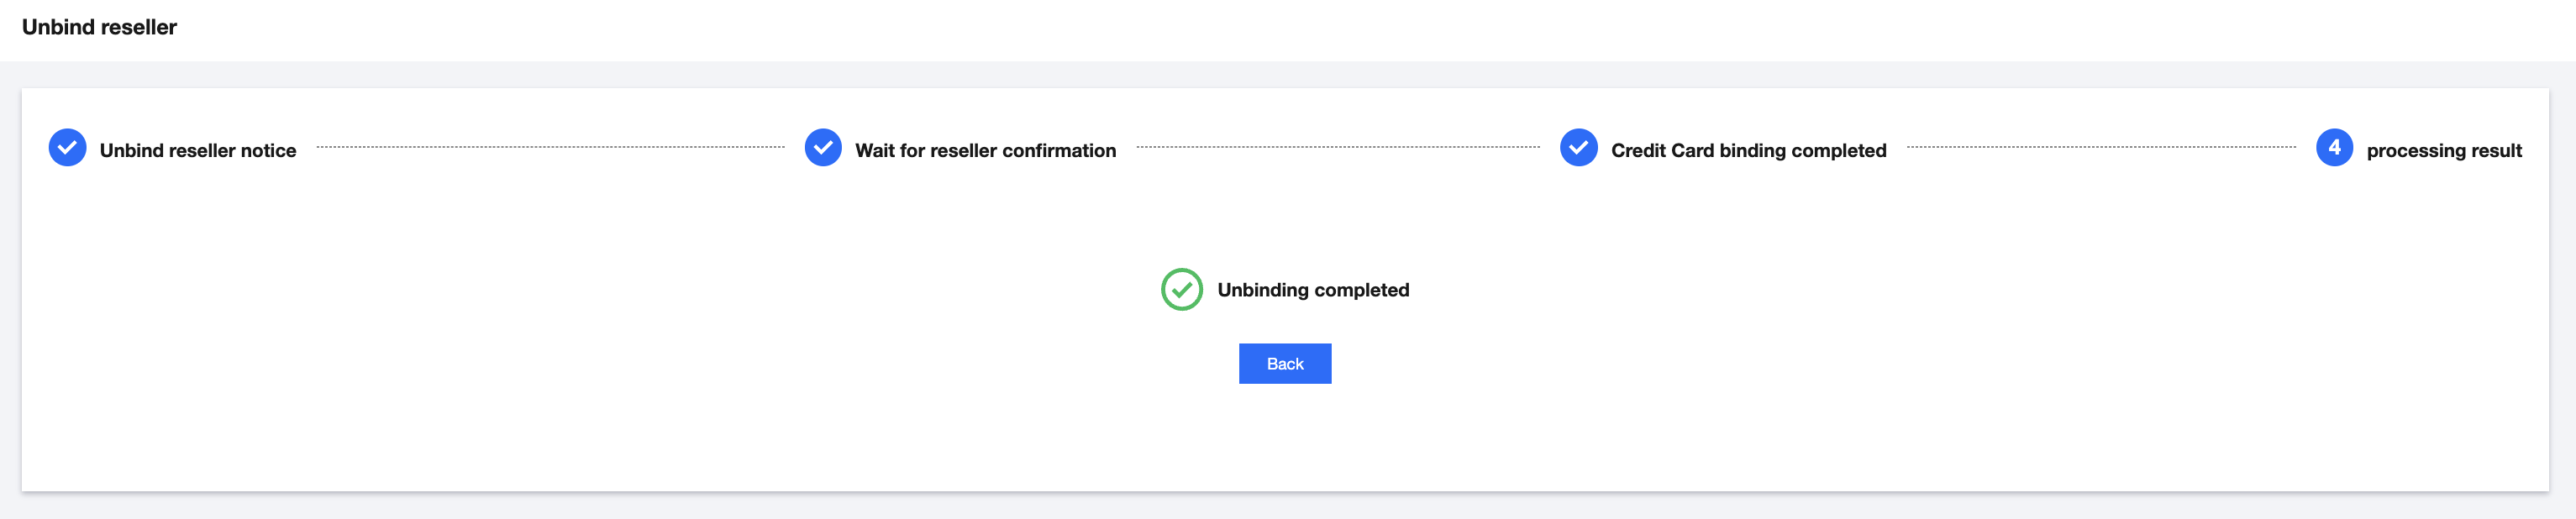Viewport: 2576px width, 519px height.
Task: Jump to the processing result step label
Action: 2443,151
